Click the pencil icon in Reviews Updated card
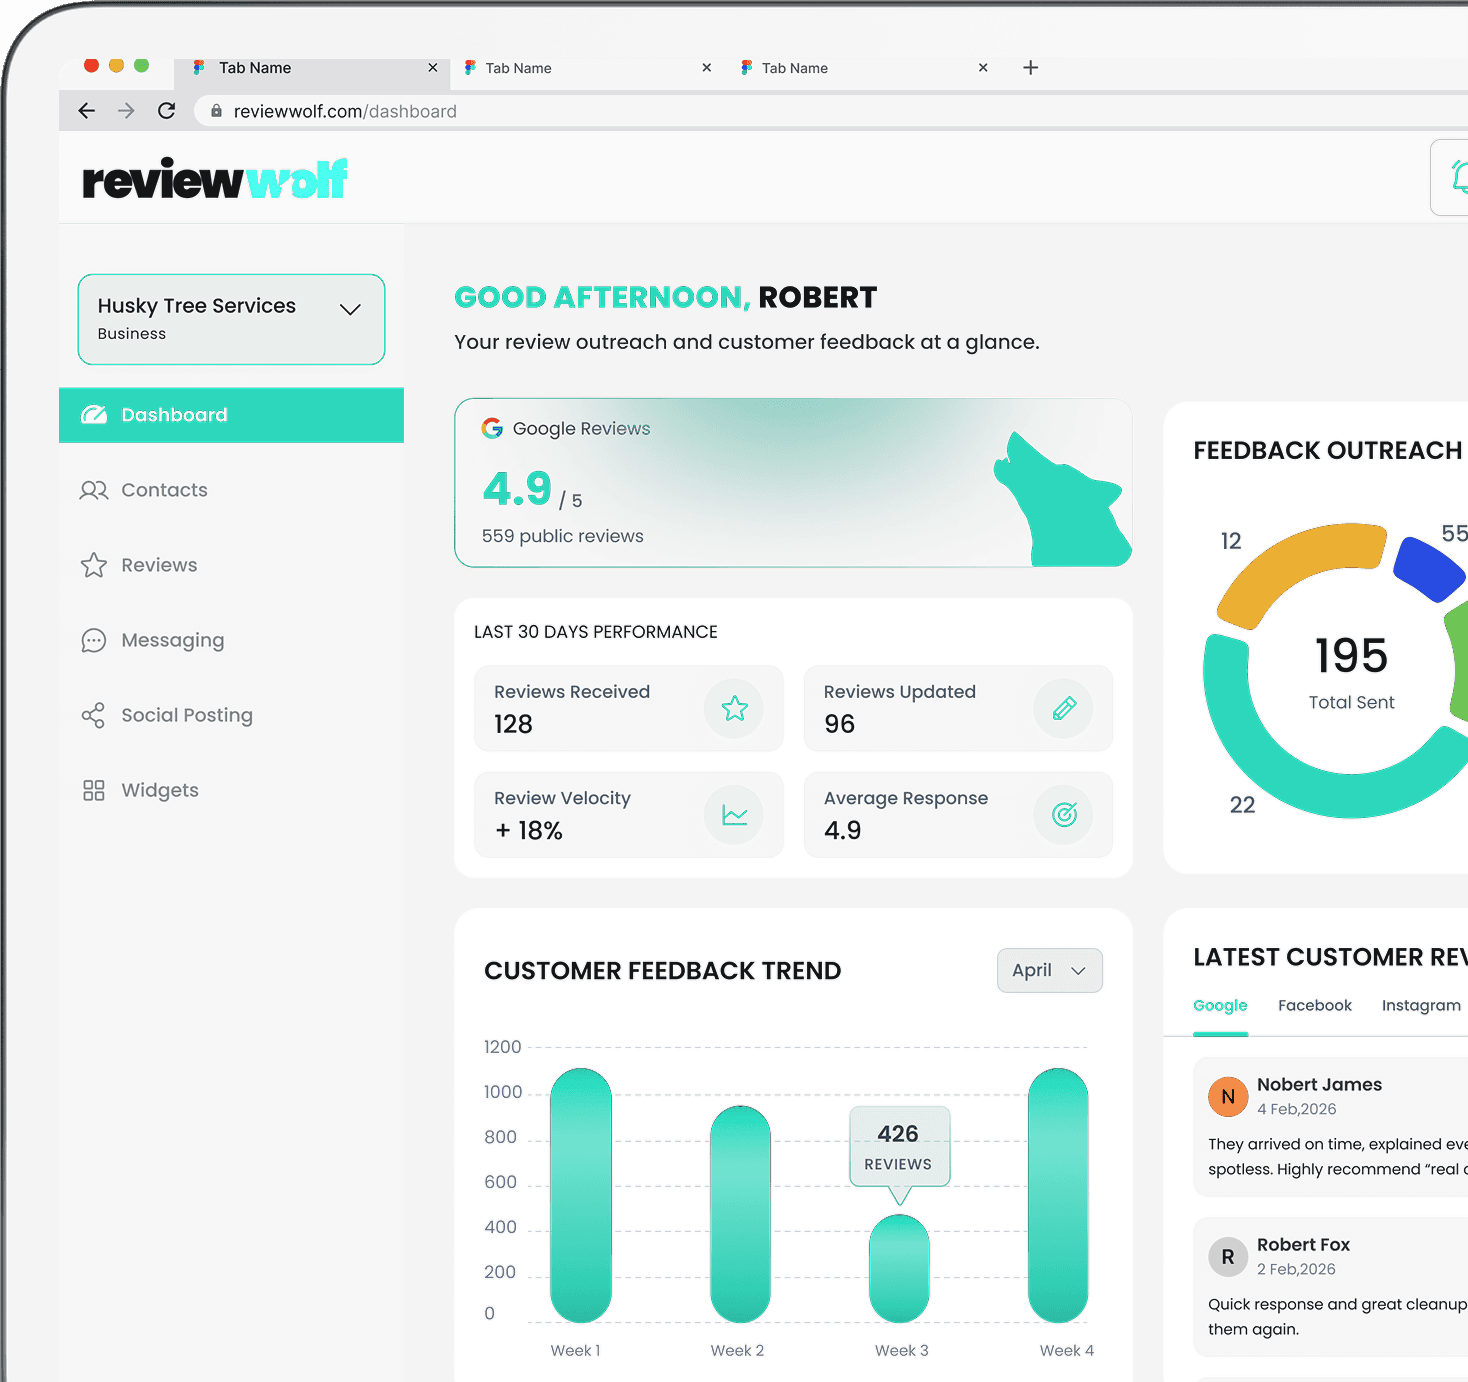The image size is (1468, 1382). pos(1064,708)
